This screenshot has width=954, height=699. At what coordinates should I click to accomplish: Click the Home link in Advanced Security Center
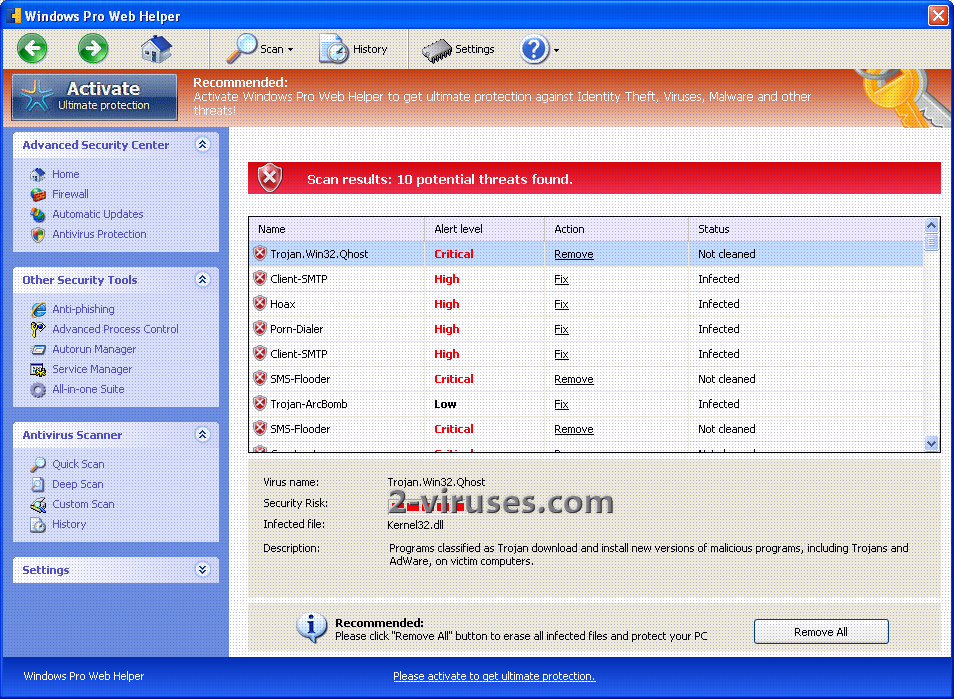pos(65,174)
